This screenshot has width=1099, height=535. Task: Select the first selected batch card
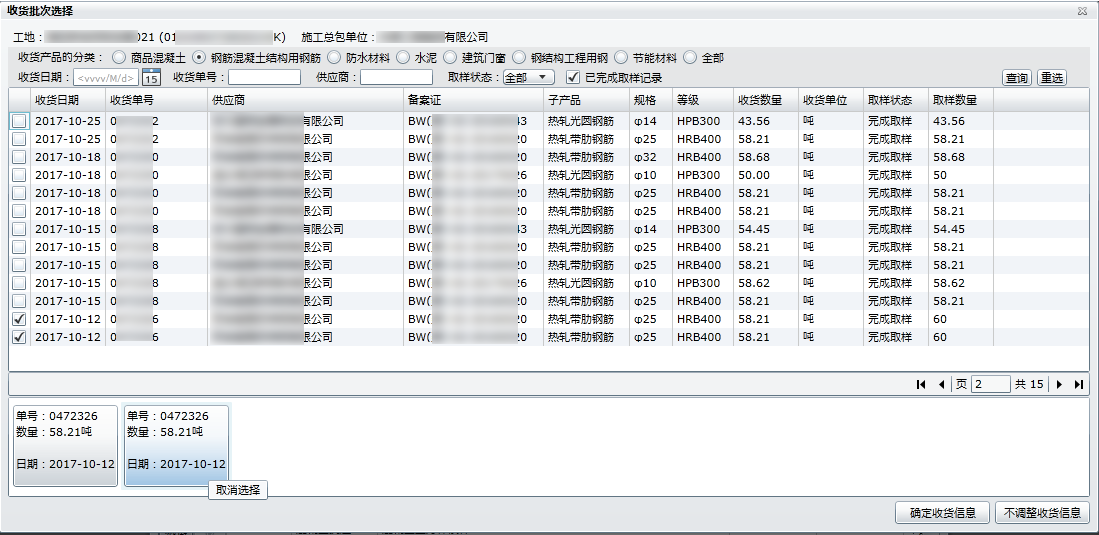tap(65, 445)
